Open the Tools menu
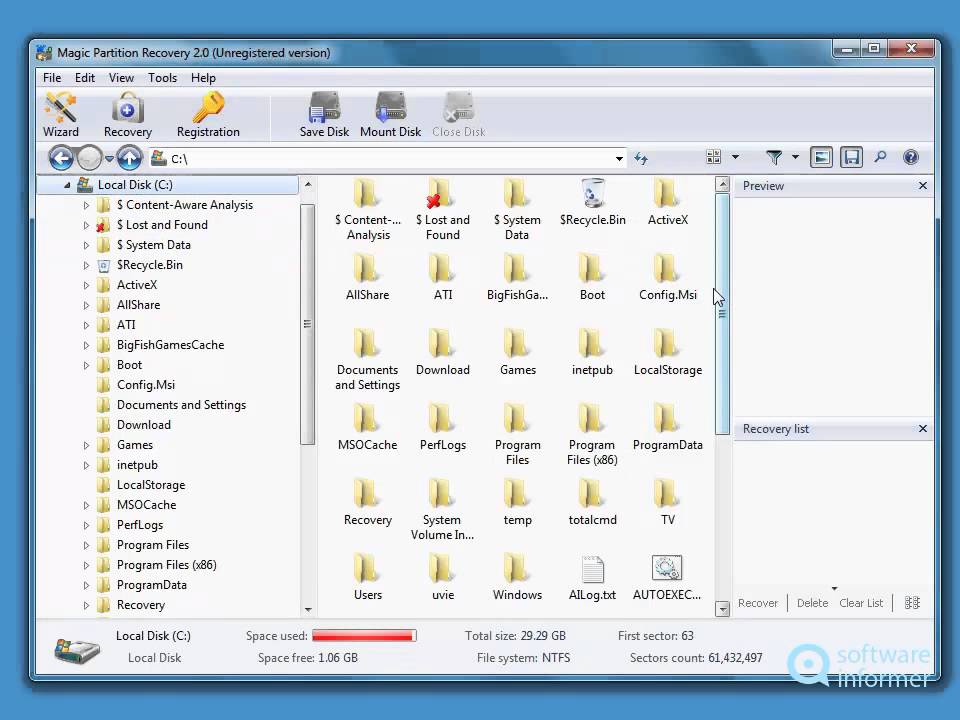This screenshot has width=960, height=720. pos(162,78)
